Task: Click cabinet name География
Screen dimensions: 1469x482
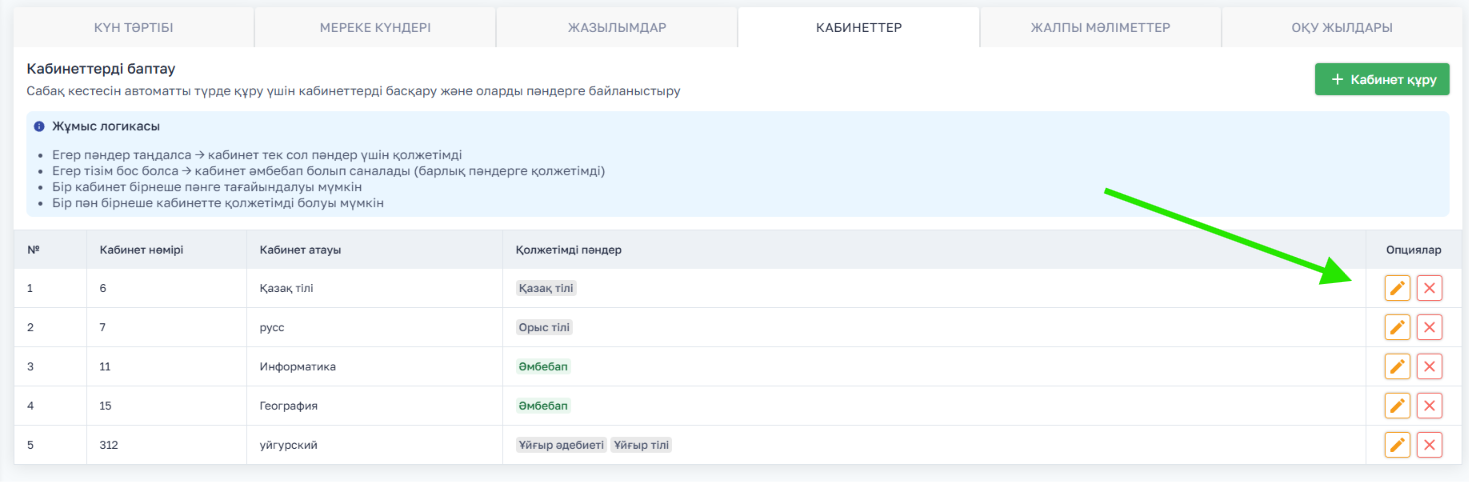Action: (x=288, y=406)
